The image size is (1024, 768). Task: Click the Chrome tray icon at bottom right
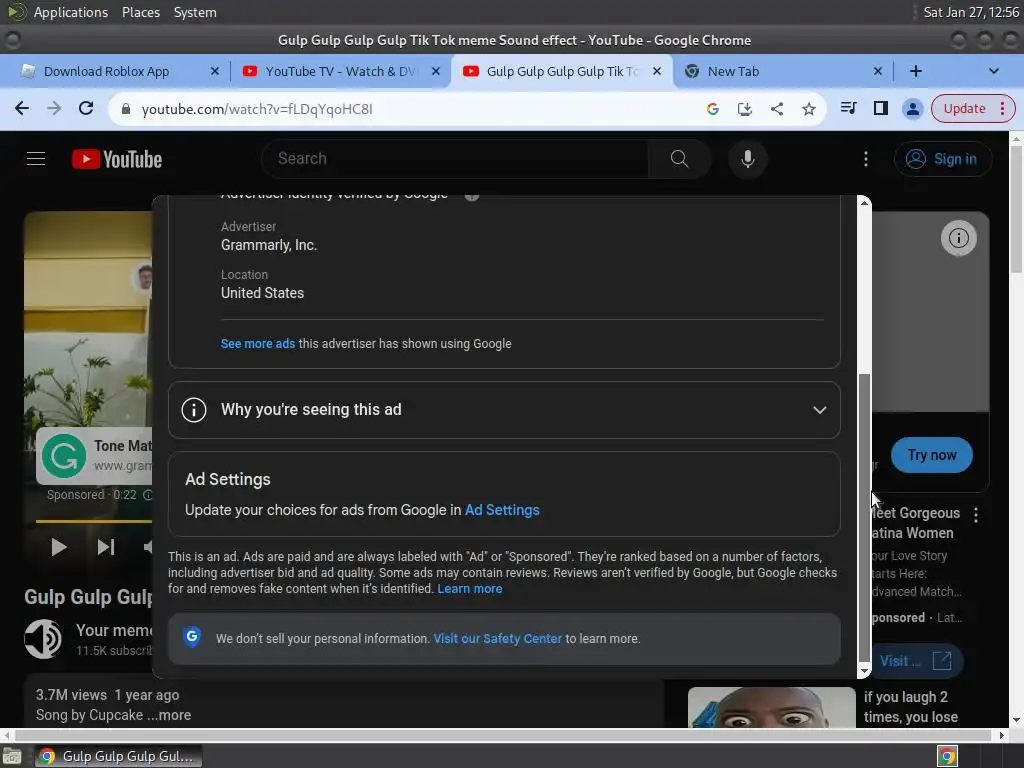(947, 756)
